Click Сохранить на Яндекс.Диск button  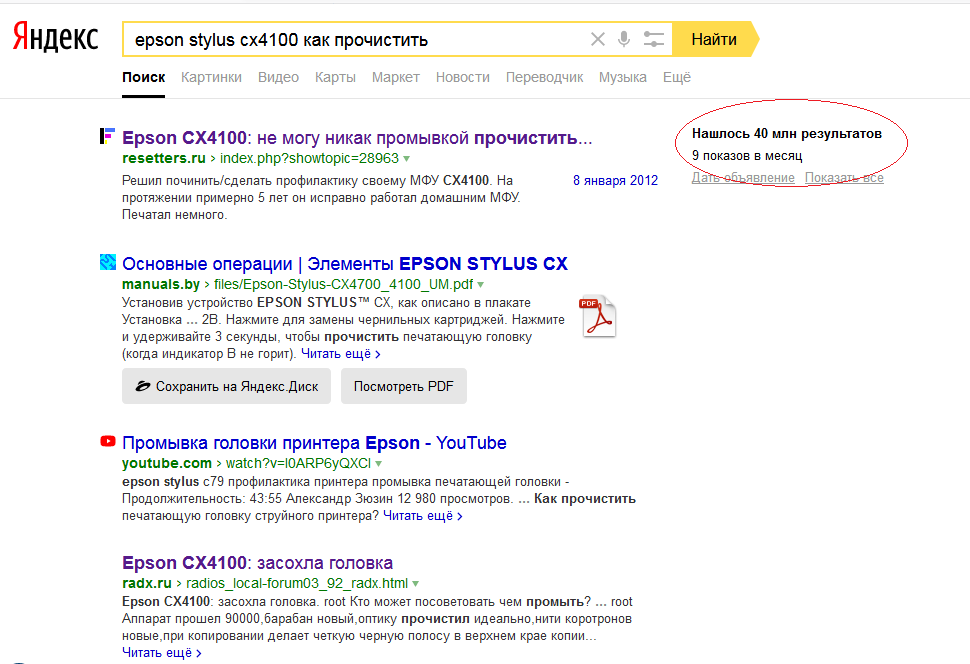[x=226, y=386]
